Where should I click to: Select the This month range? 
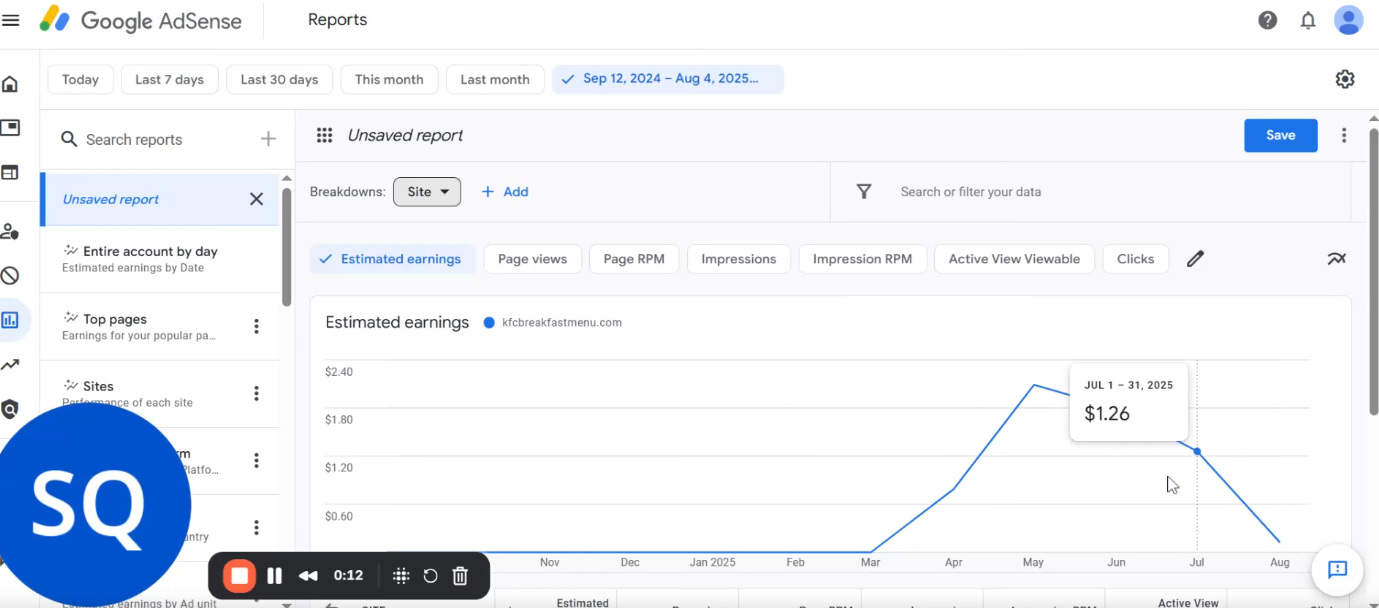(x=389, y=79)
